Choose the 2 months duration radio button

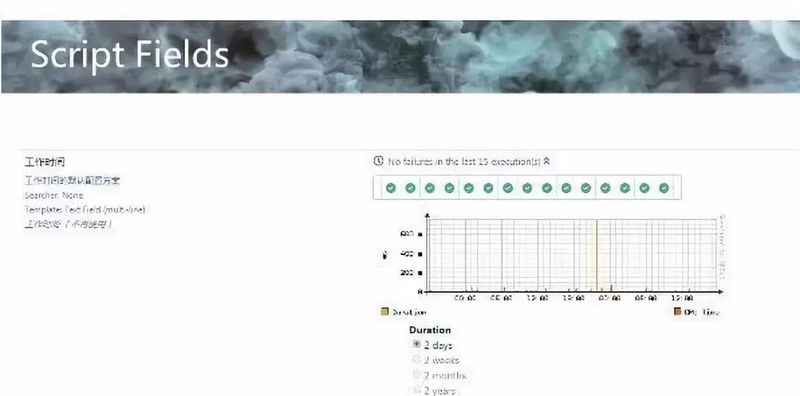point(416,375)
